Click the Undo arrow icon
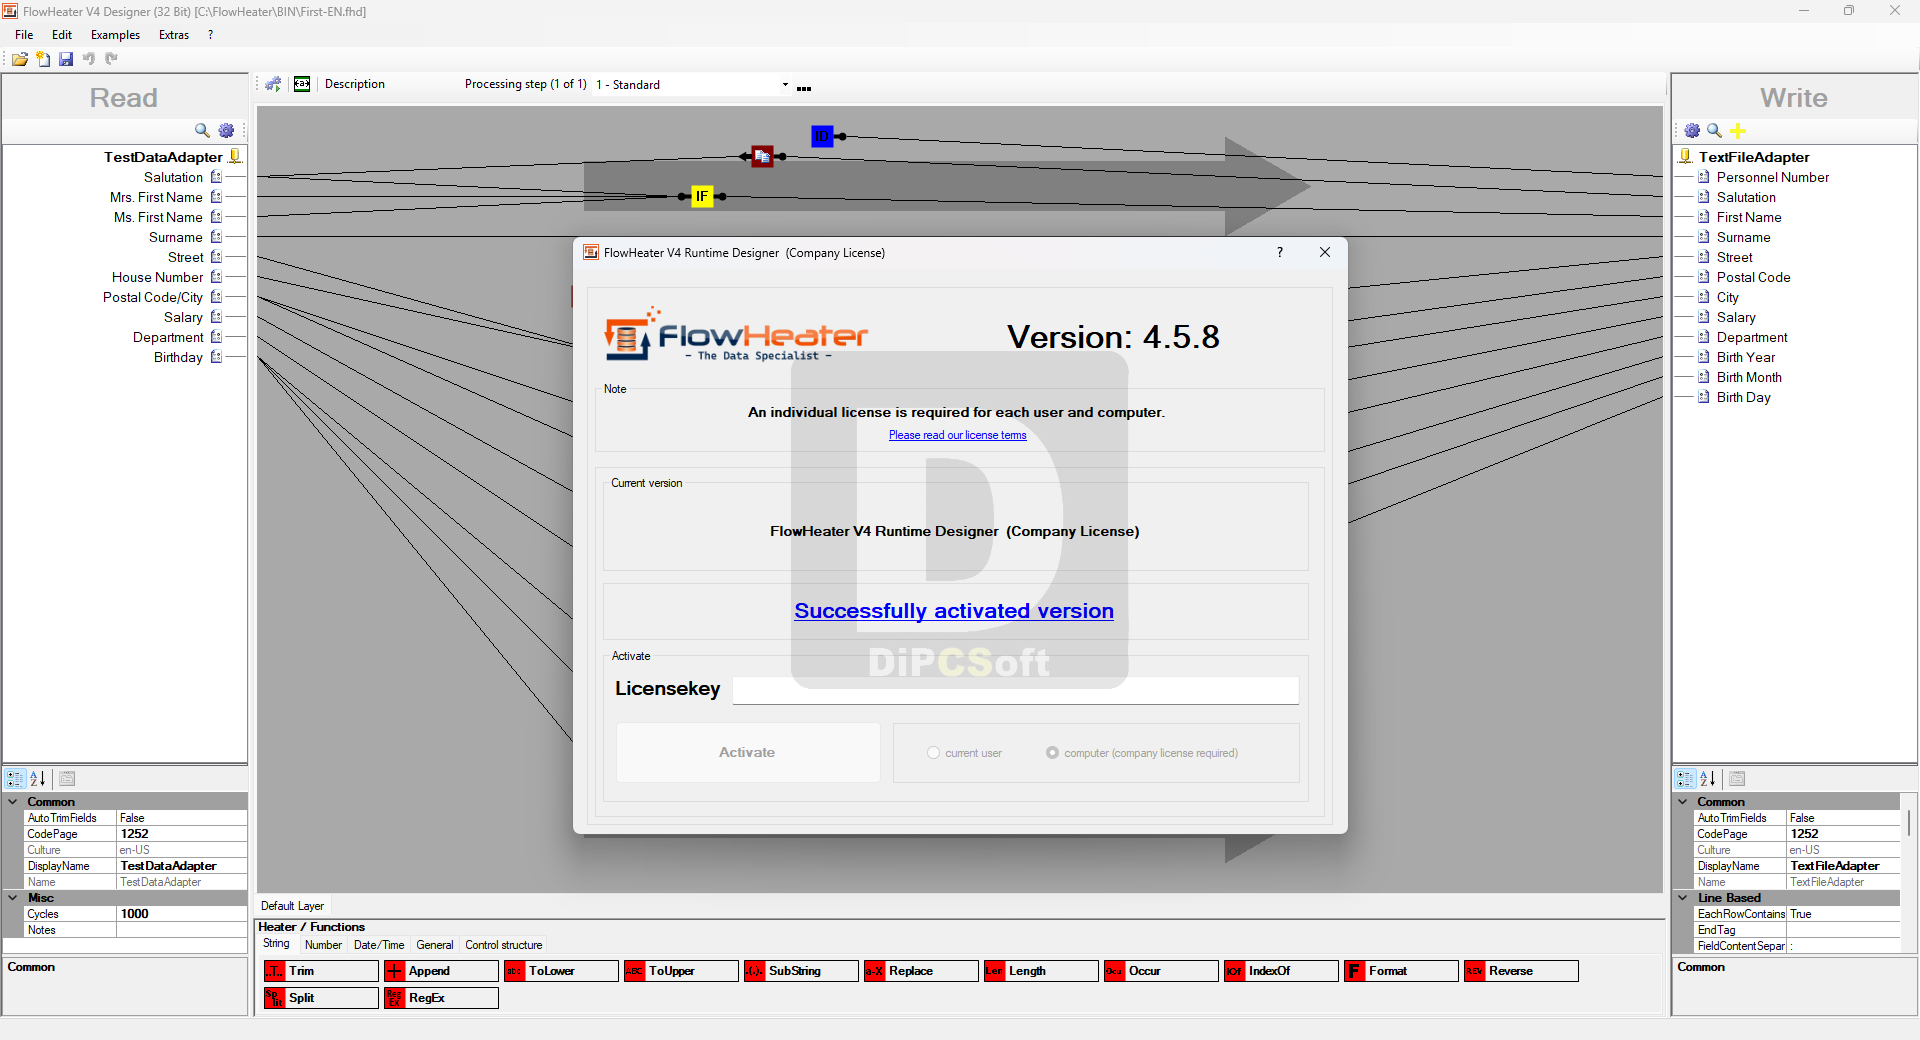The image size is (1920, 1040). 89,59
